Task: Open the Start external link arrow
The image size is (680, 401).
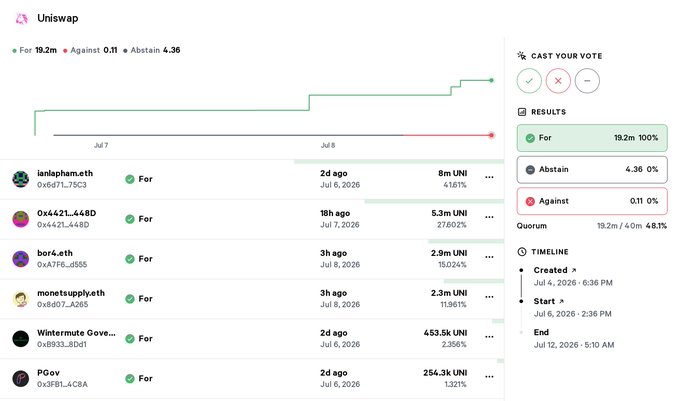Action: [x=561, y=301]
